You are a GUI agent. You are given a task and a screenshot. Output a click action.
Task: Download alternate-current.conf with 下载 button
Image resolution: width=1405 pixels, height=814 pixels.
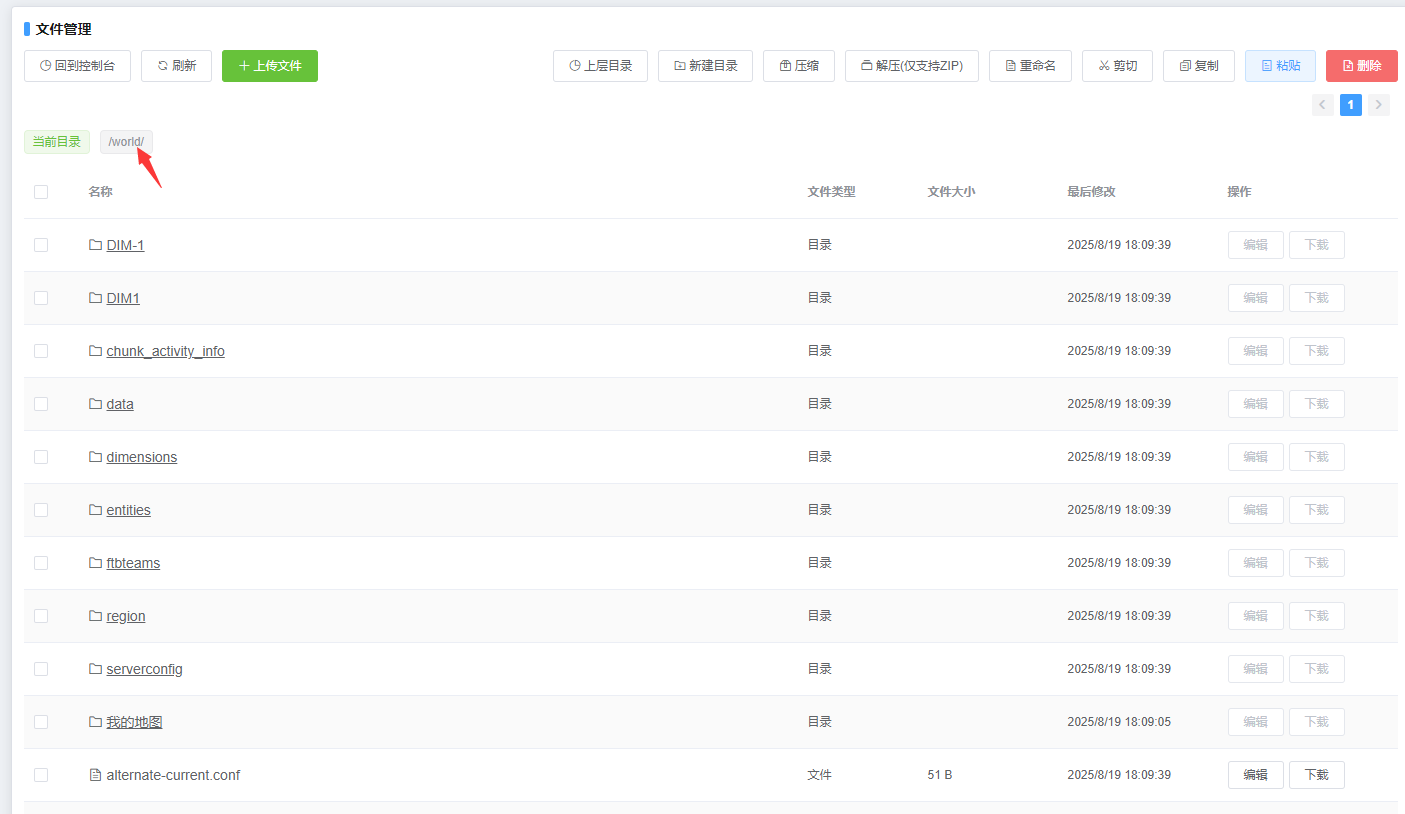pos(1316,775)
